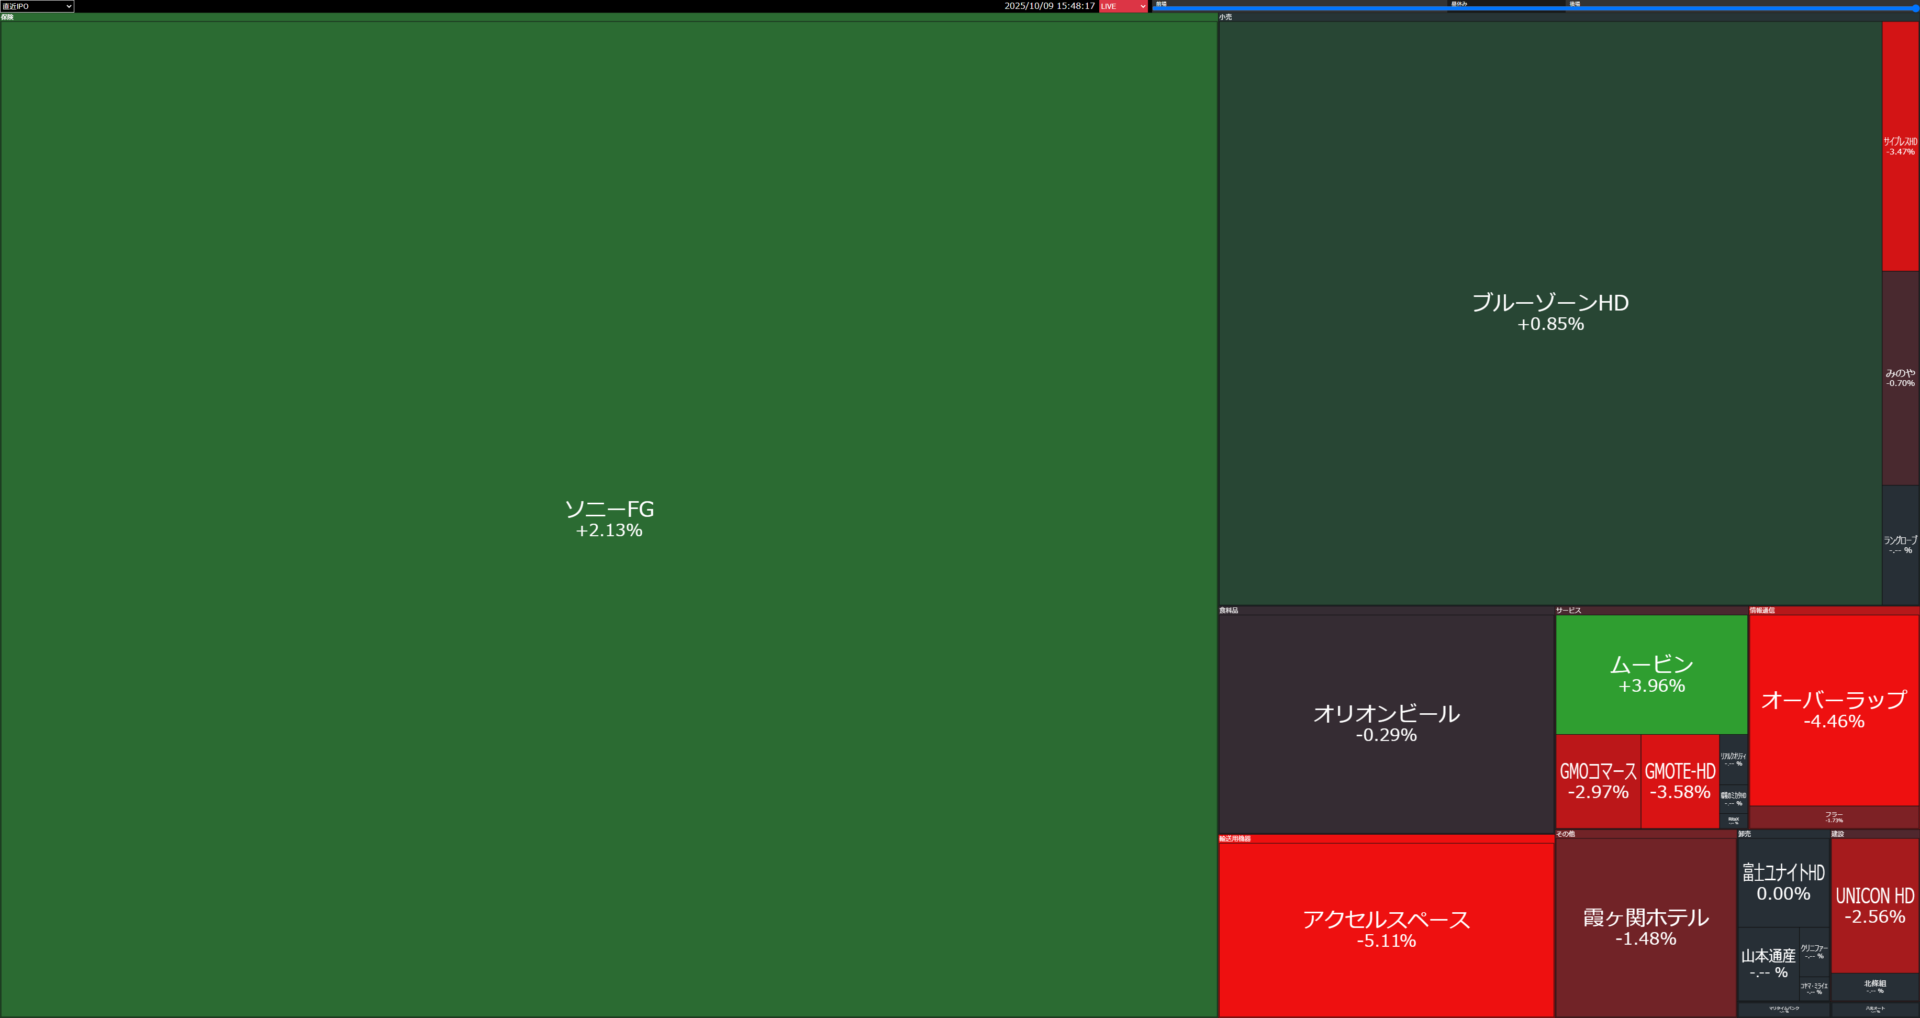
Task: Click the 山本通産 tile
Action: [1767, 964]
